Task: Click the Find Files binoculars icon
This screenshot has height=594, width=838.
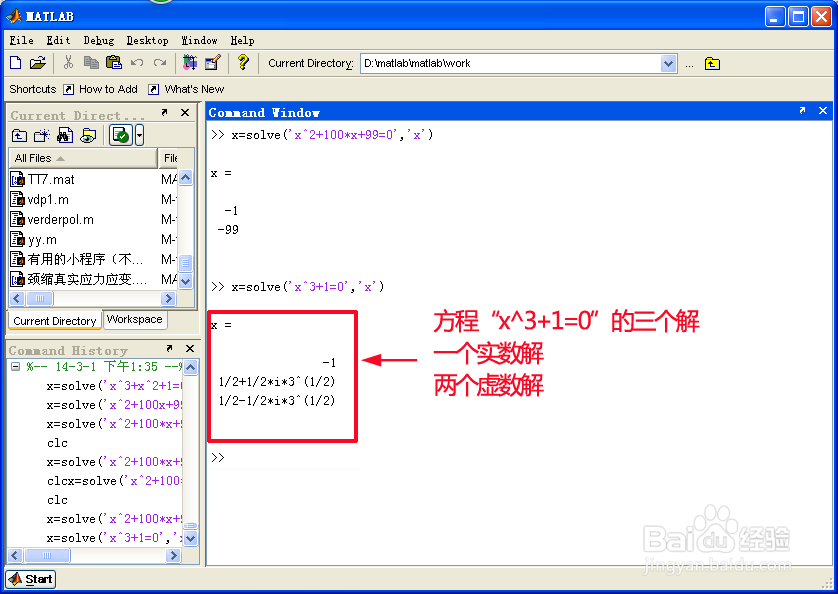Action: pos(65,135)
